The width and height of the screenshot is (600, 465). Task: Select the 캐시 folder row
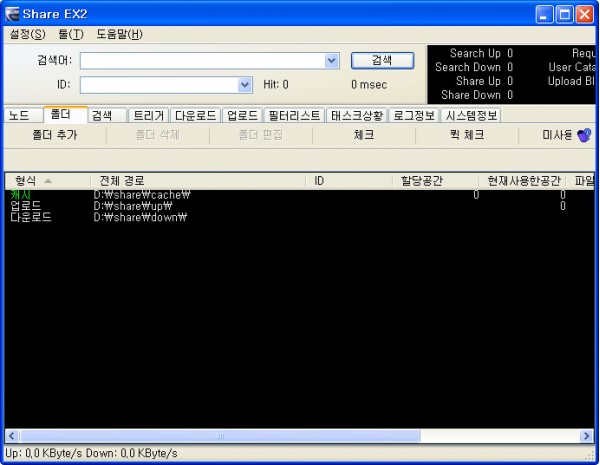(299, 195)
